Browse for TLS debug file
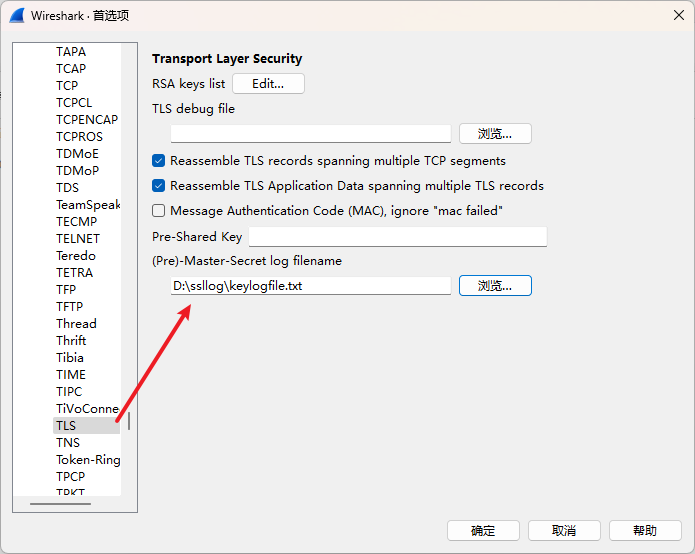The image size is (695, 554). 495,134
